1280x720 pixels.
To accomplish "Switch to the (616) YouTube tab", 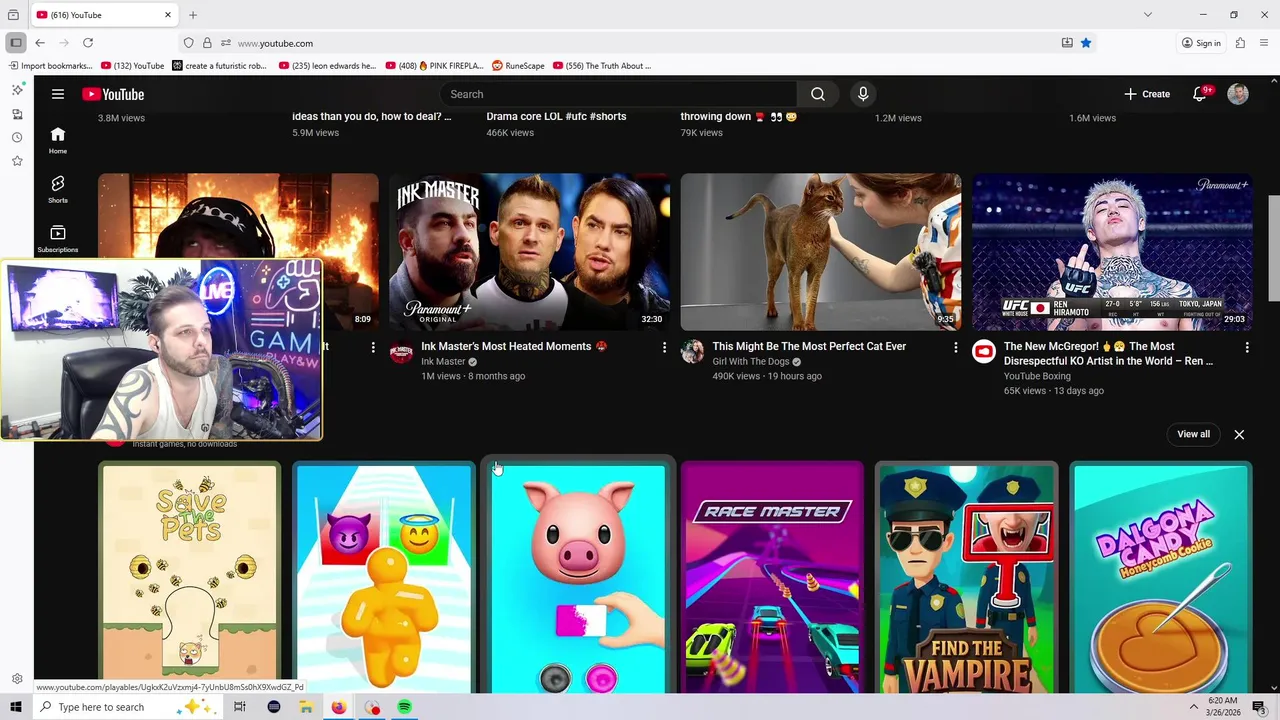I will point(105,15).
